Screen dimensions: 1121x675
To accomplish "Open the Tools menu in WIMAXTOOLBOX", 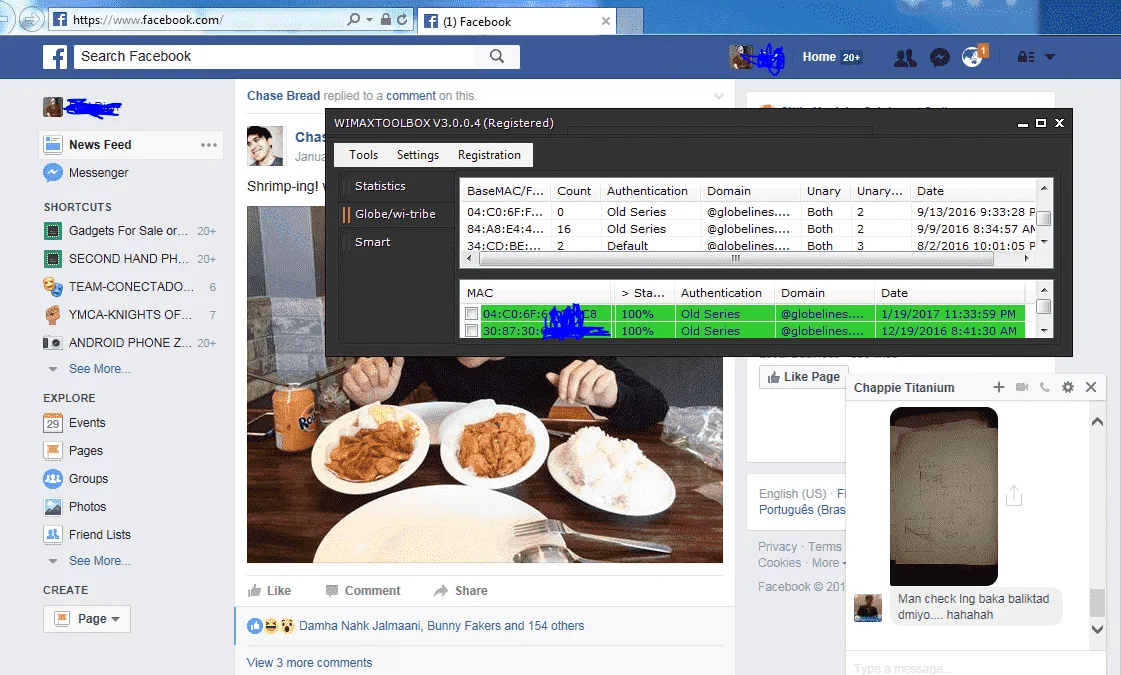I will coord(363,155).
